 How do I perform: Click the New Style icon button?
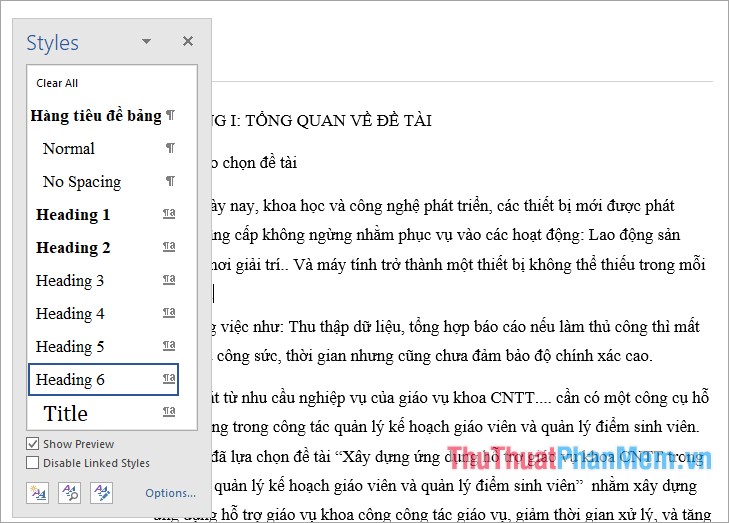38,493
